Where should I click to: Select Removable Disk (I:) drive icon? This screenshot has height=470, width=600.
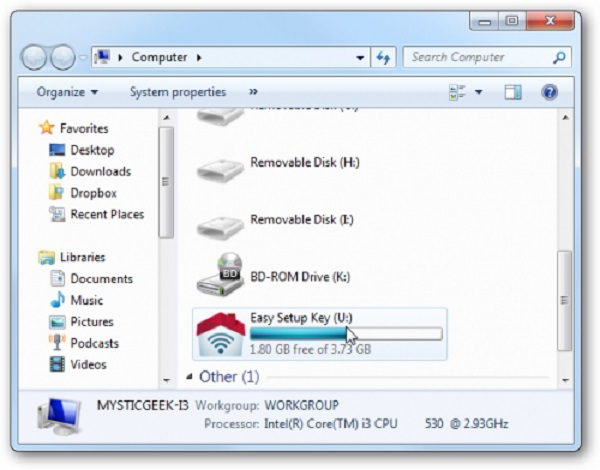[219, 224]
